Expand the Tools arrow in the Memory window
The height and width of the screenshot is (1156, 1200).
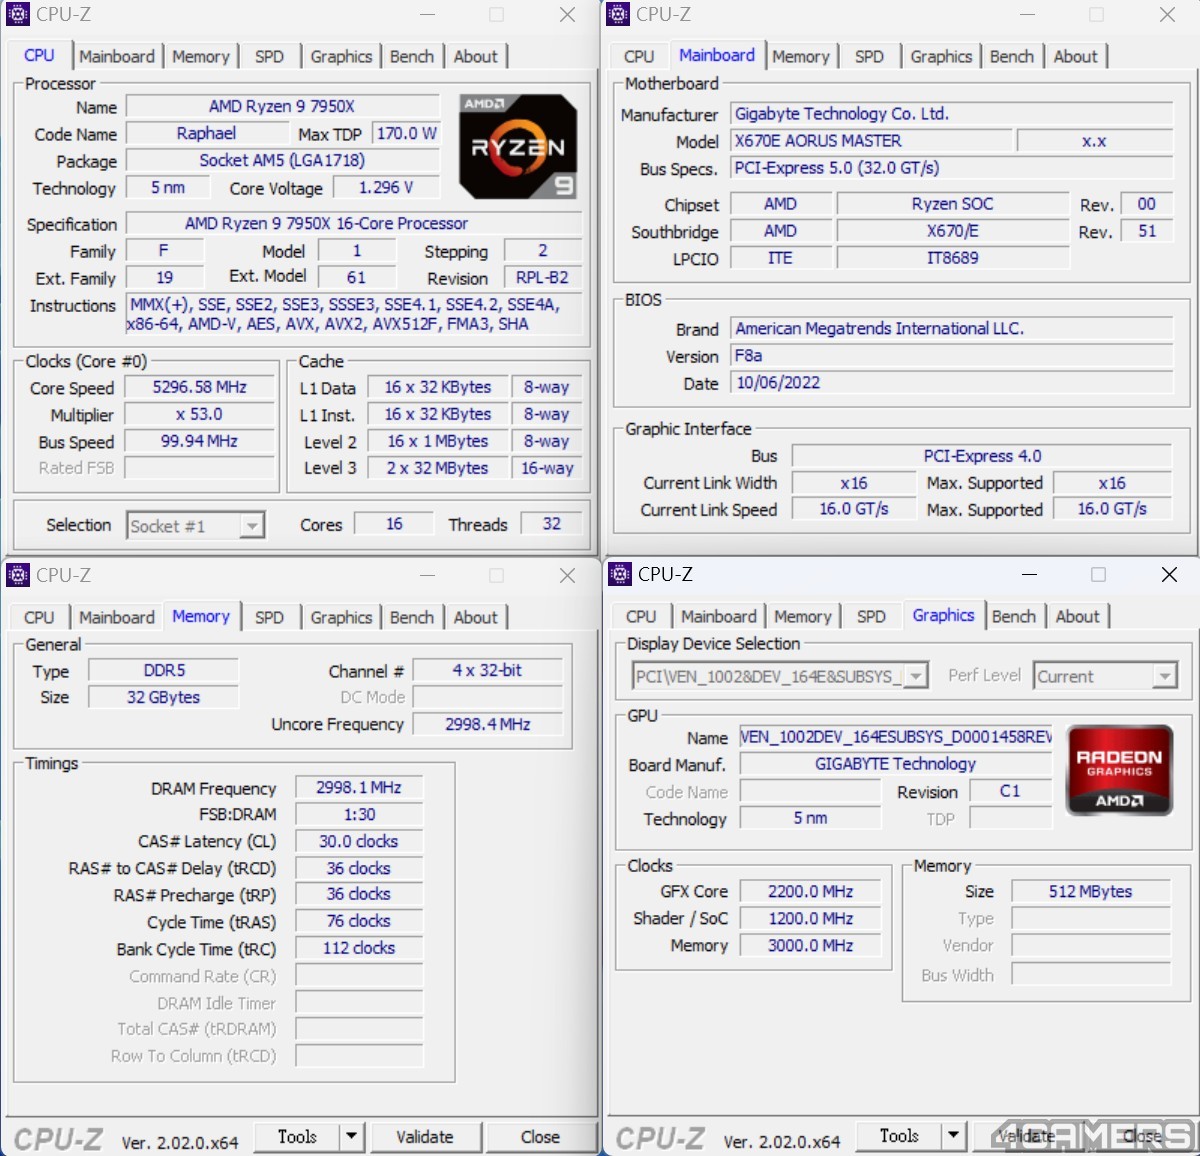point(351,1137)
